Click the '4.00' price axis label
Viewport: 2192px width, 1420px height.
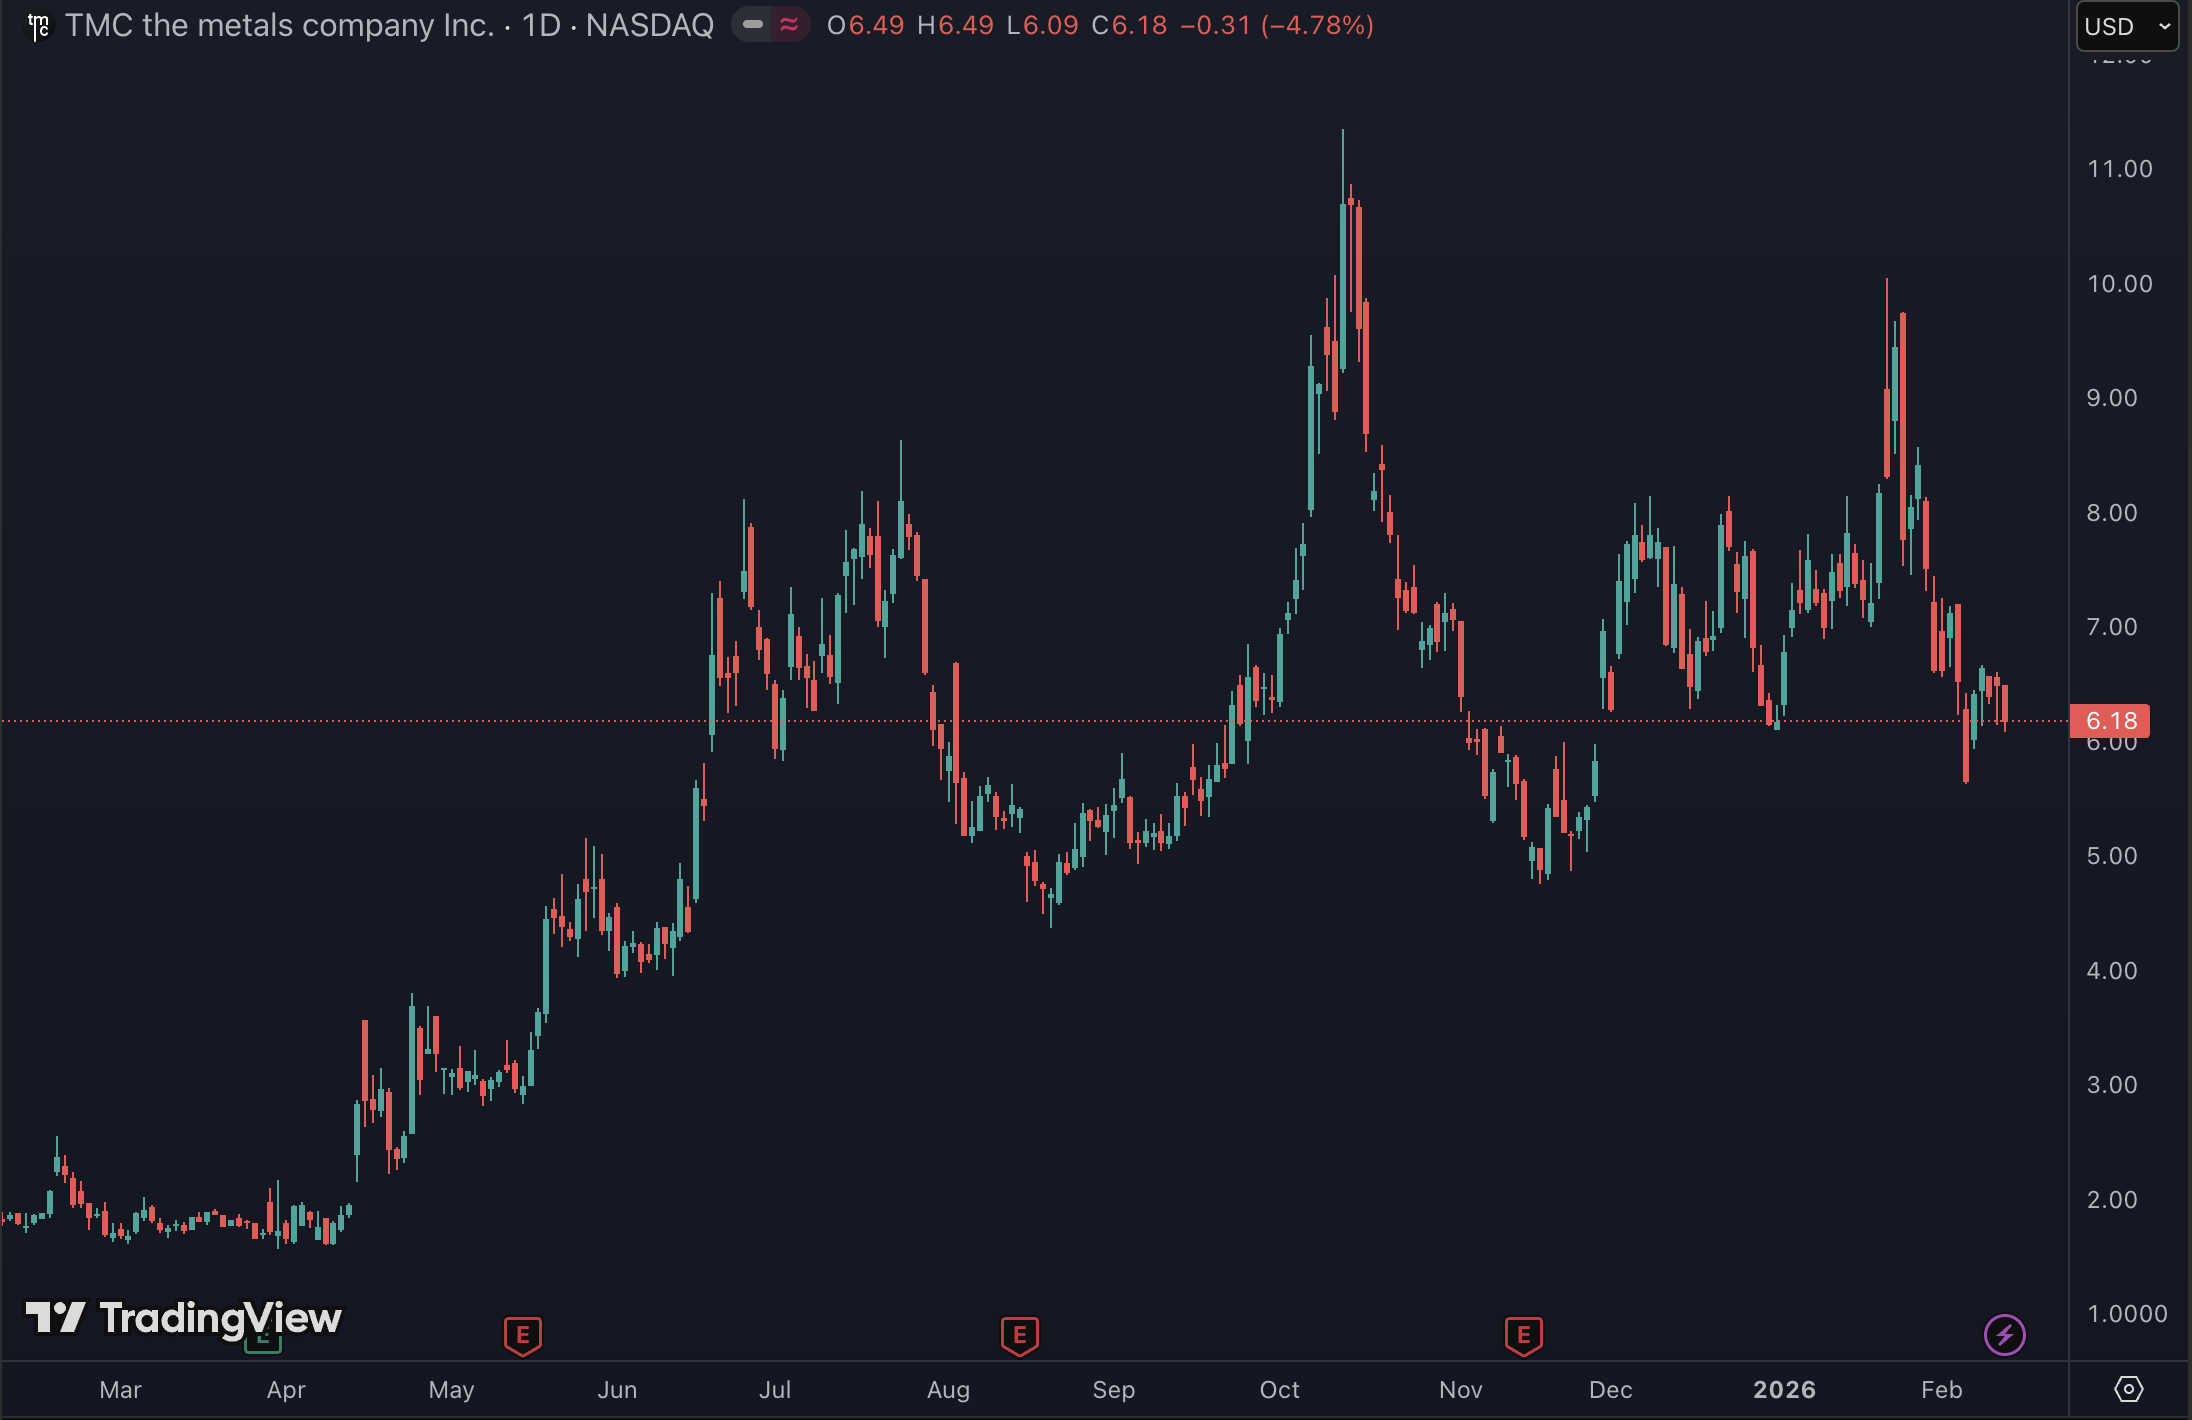[2112, 971]
